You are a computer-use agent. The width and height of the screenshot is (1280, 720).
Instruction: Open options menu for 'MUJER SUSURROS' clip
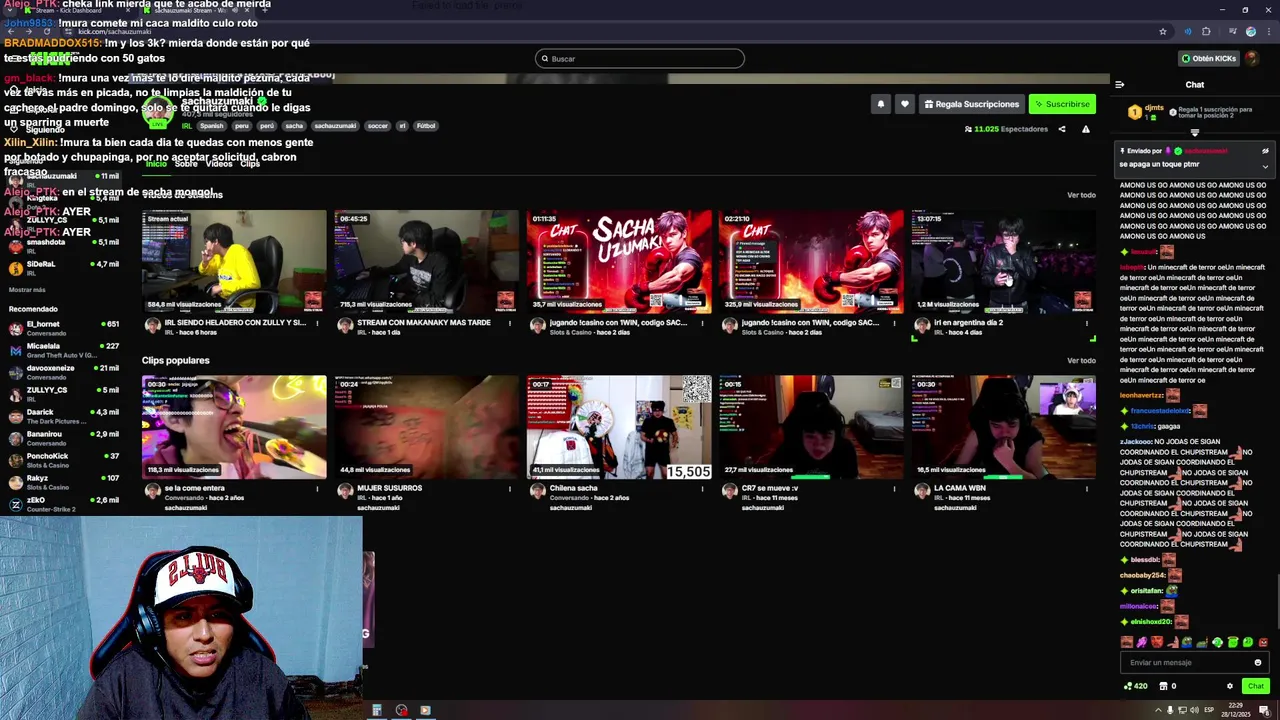(509, 489)
